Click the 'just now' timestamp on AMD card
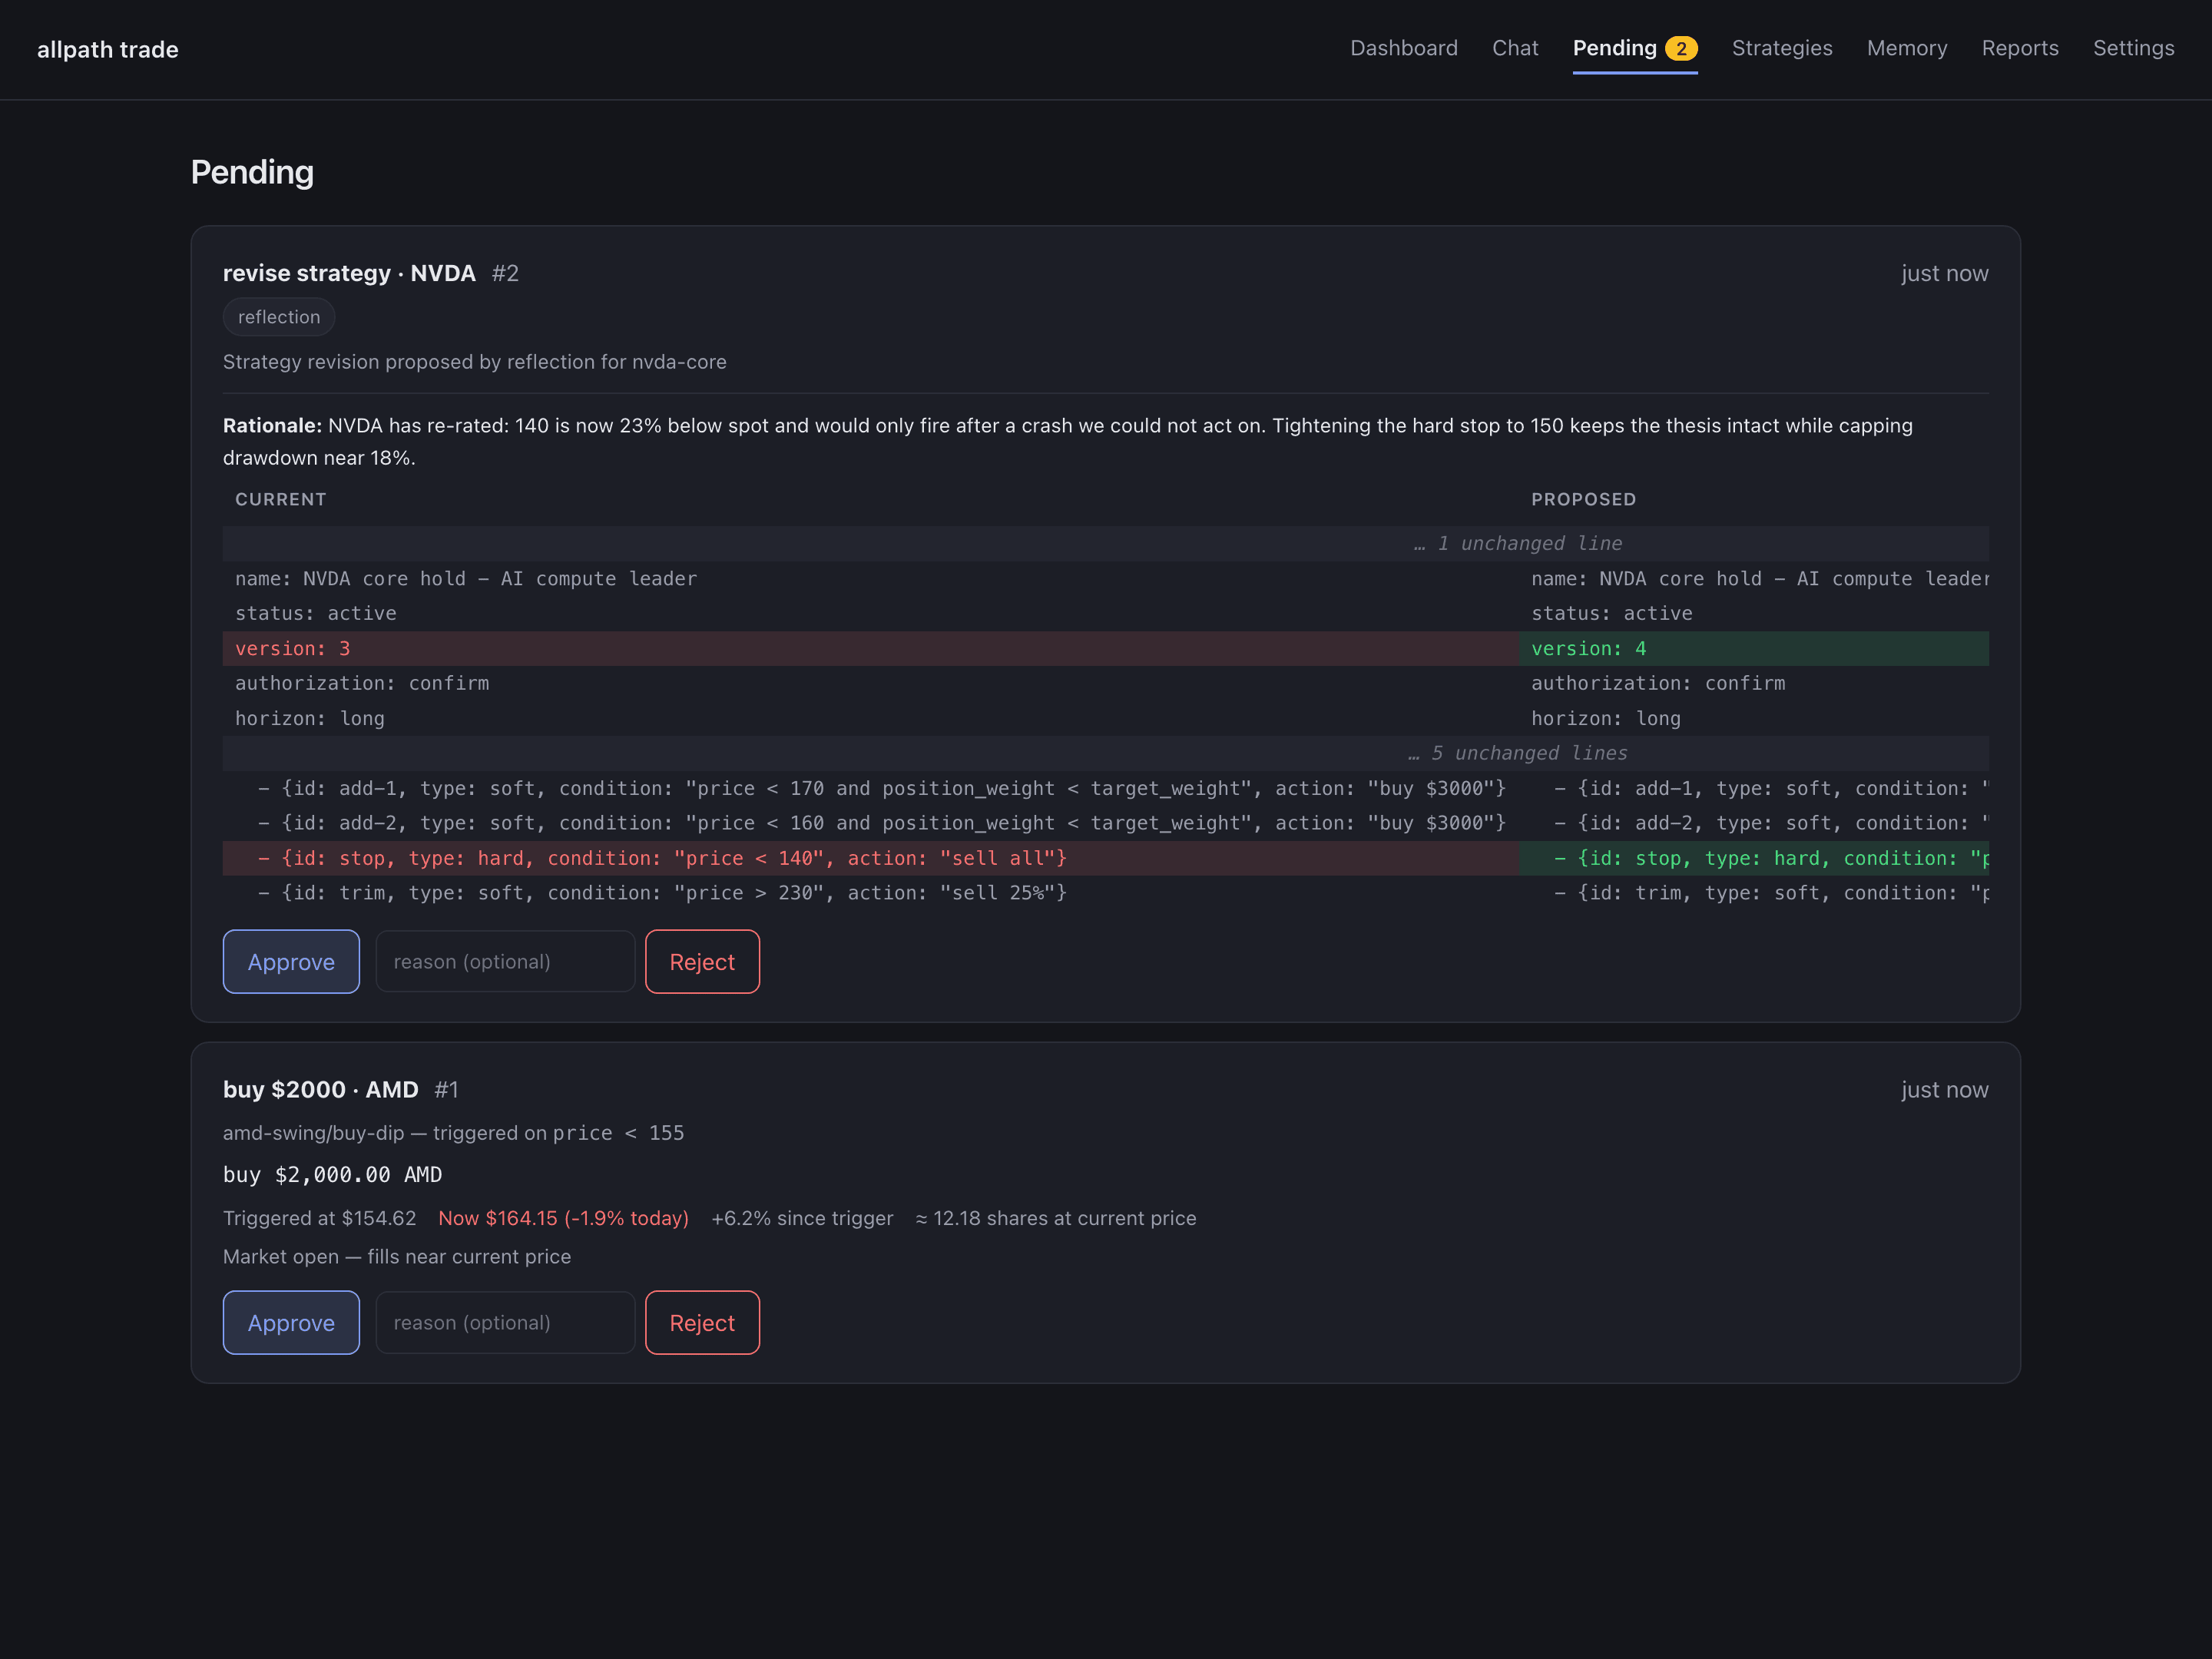This screenshot has width=2212, height=1659. [1944, 1089]
